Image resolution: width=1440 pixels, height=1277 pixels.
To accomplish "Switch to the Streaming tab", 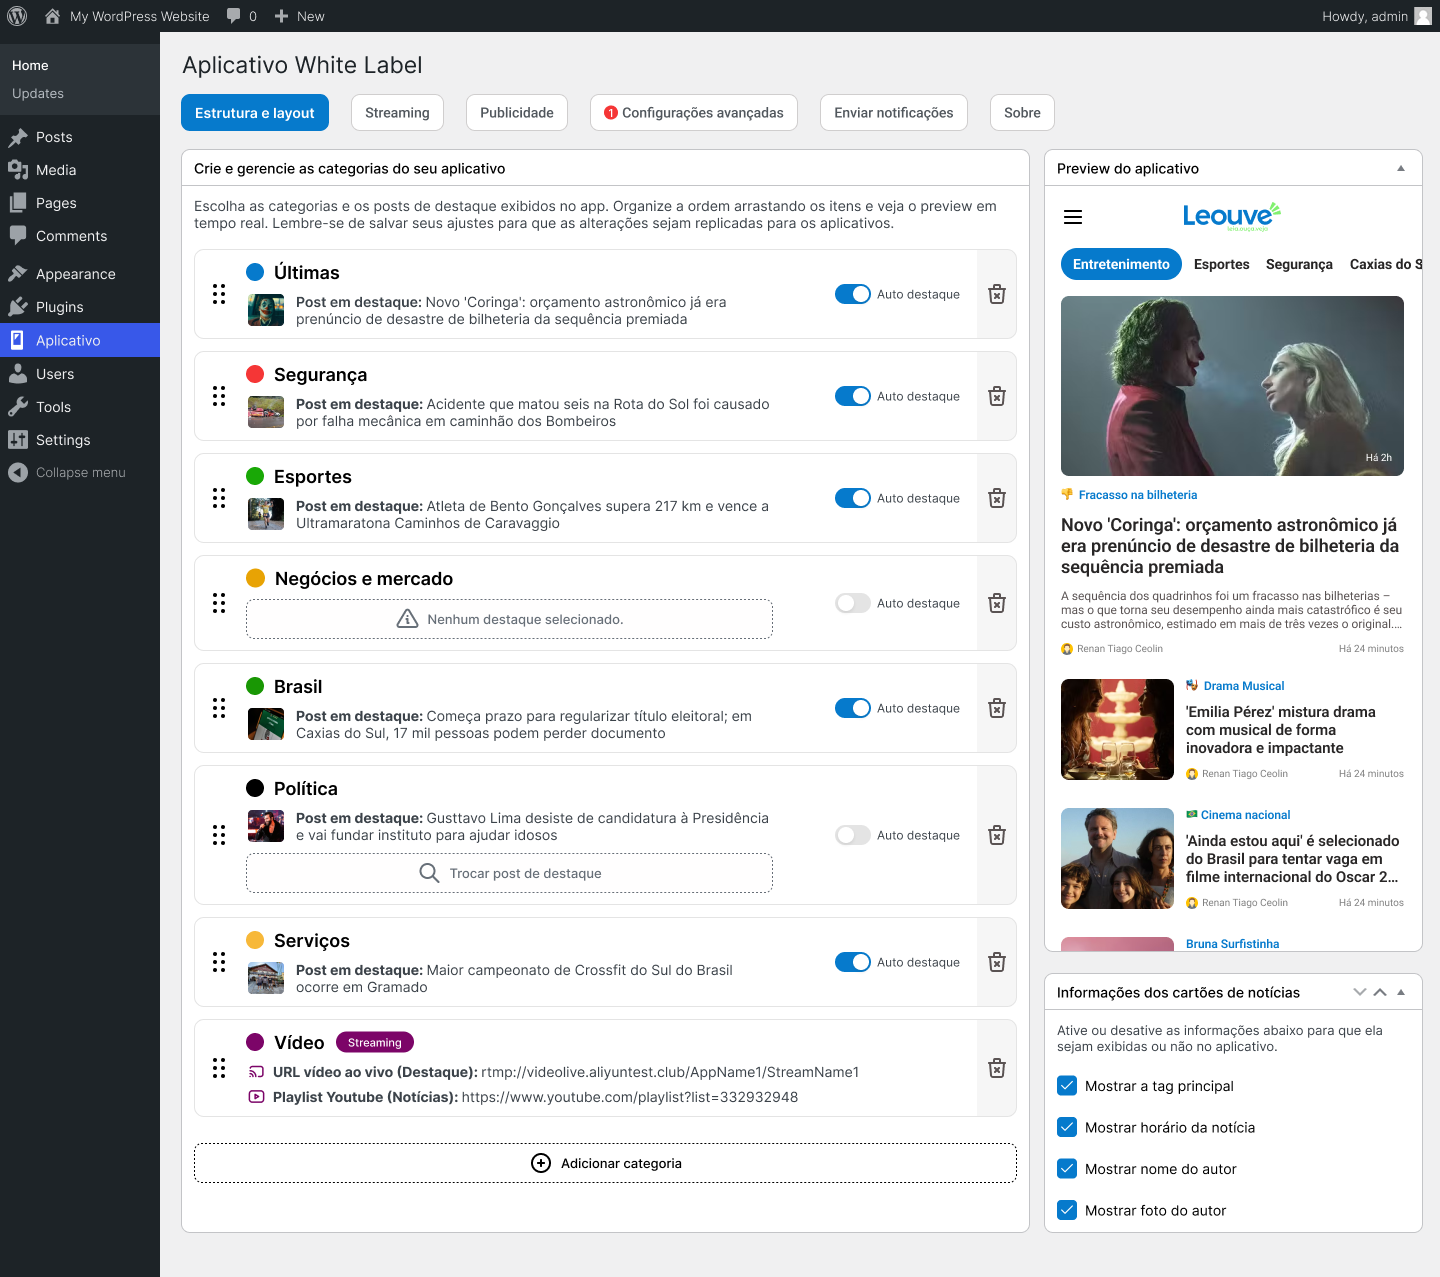I will (397, 112).
